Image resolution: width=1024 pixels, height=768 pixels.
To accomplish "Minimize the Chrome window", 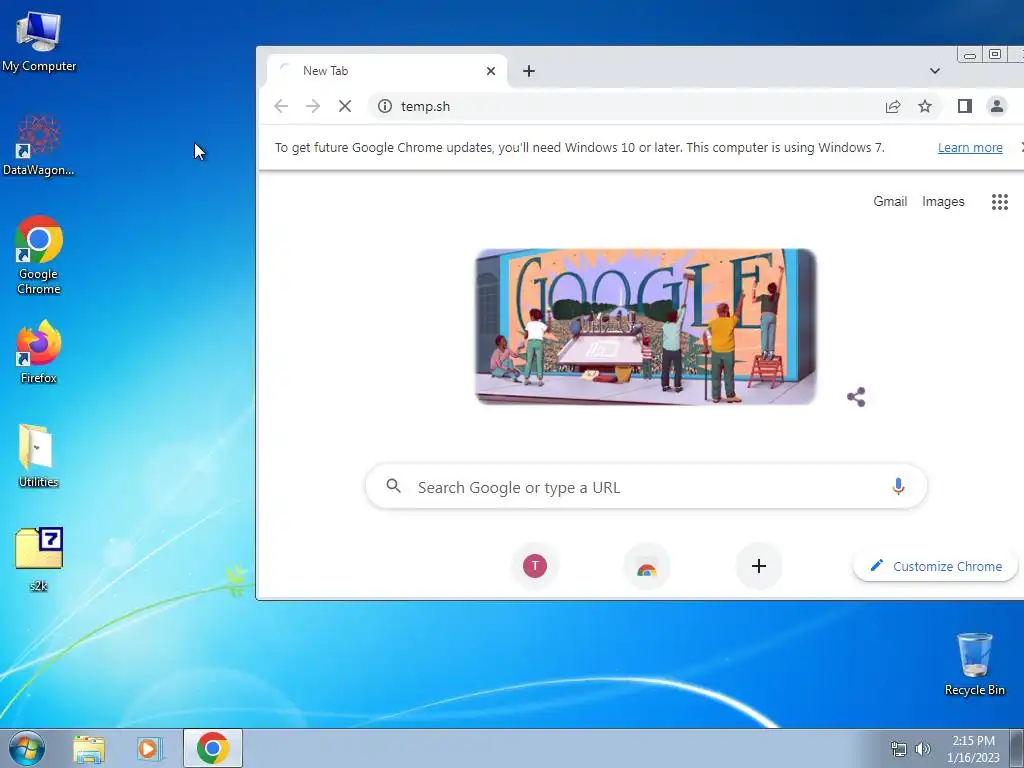I will point(970,55).
